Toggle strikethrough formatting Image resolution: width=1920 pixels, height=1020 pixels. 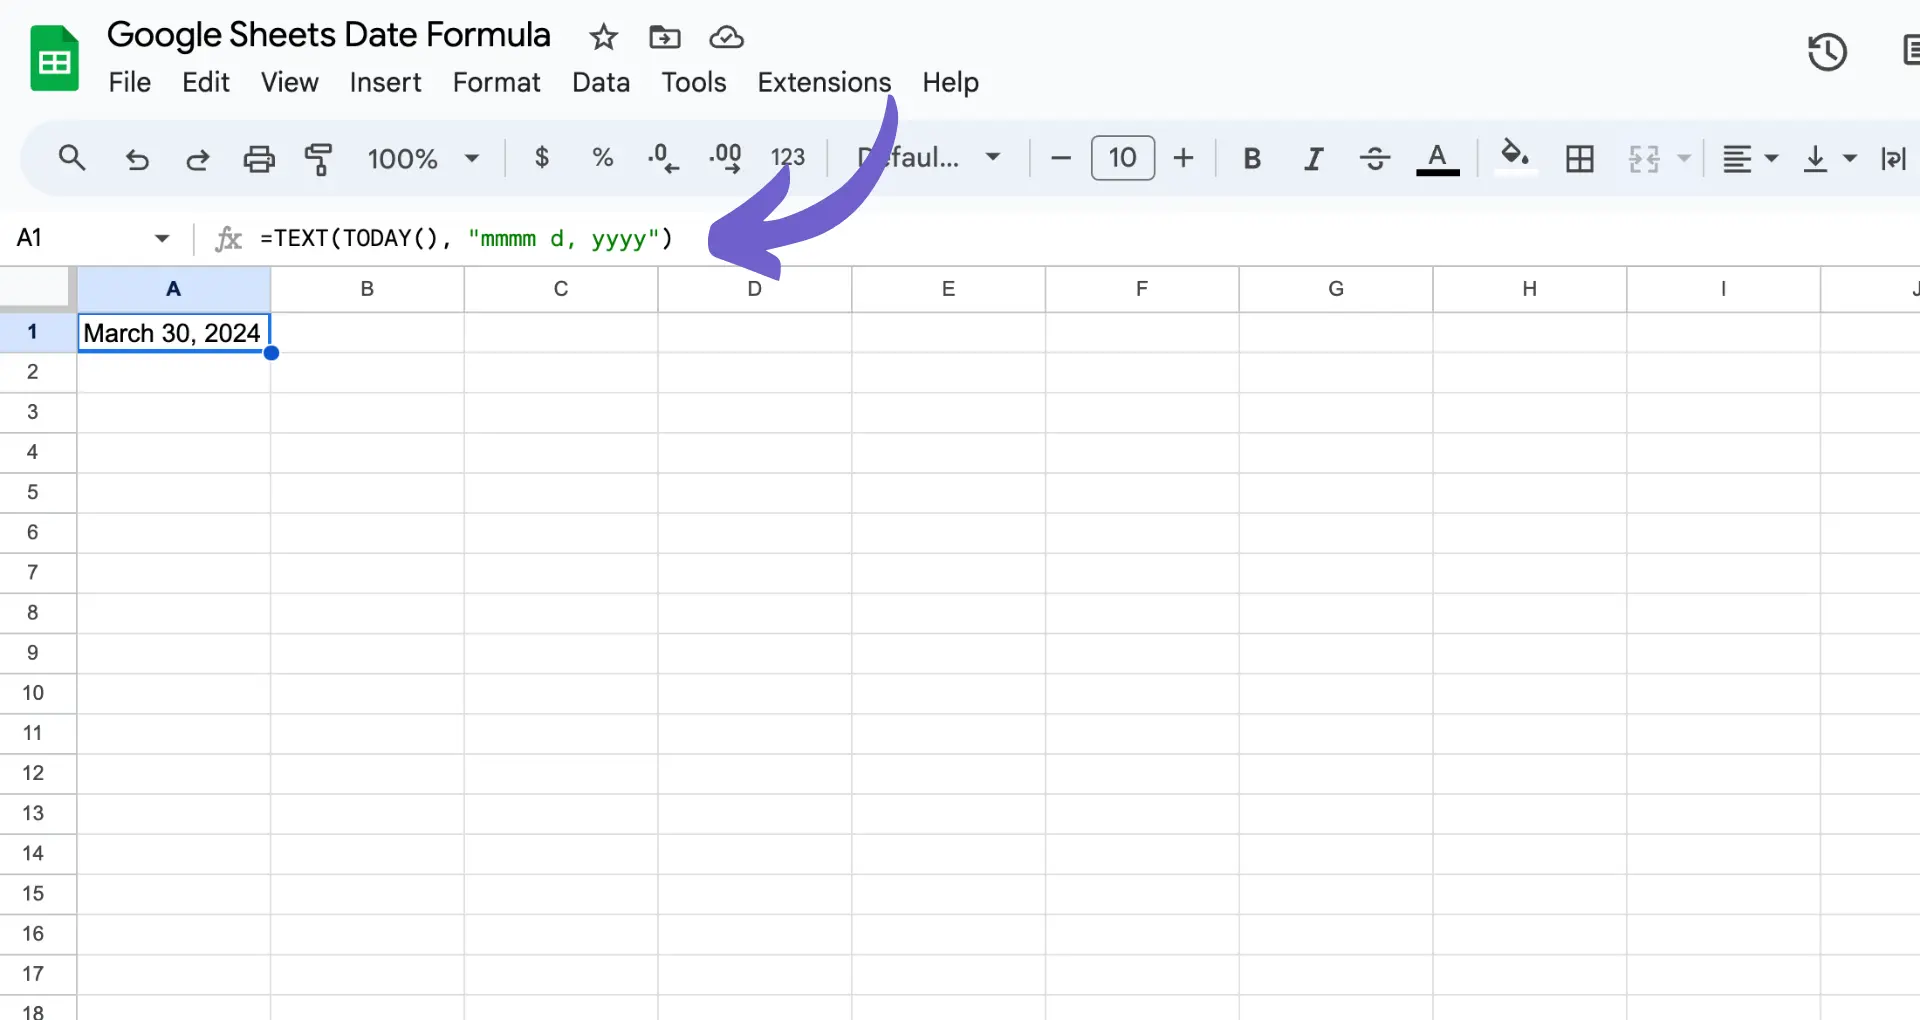pos(1375,158)
